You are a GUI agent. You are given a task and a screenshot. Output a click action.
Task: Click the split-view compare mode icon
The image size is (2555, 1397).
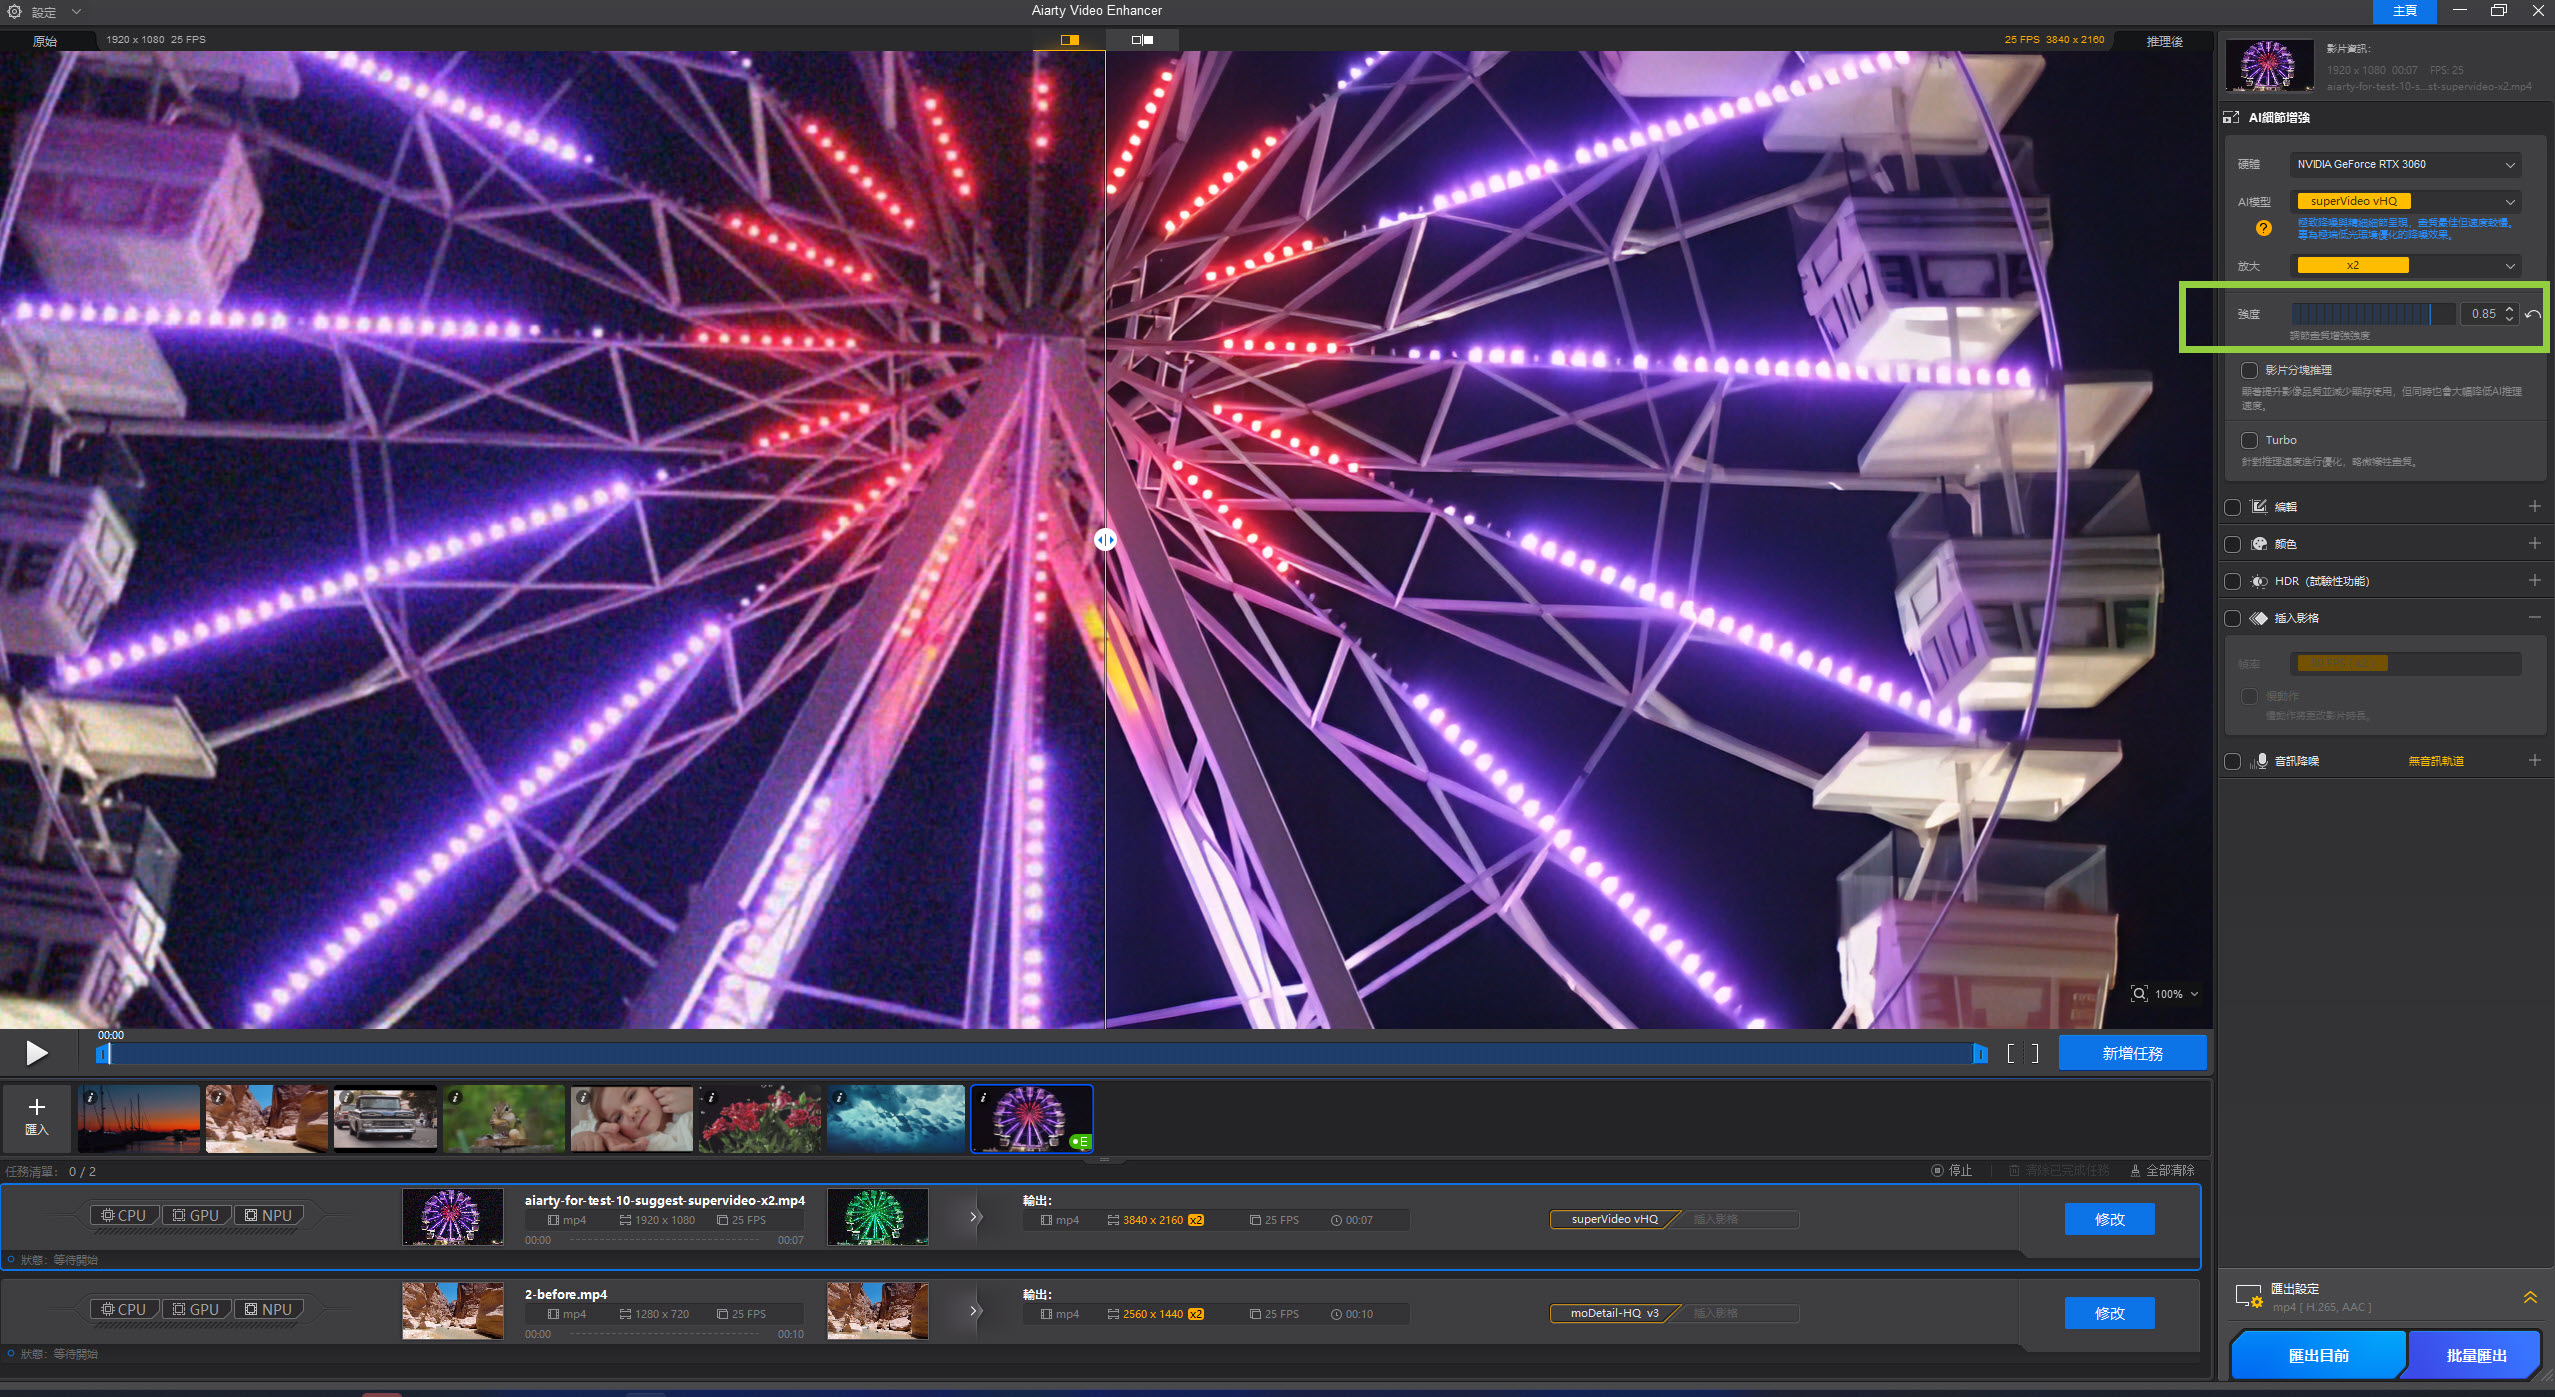coord(1069,40)
